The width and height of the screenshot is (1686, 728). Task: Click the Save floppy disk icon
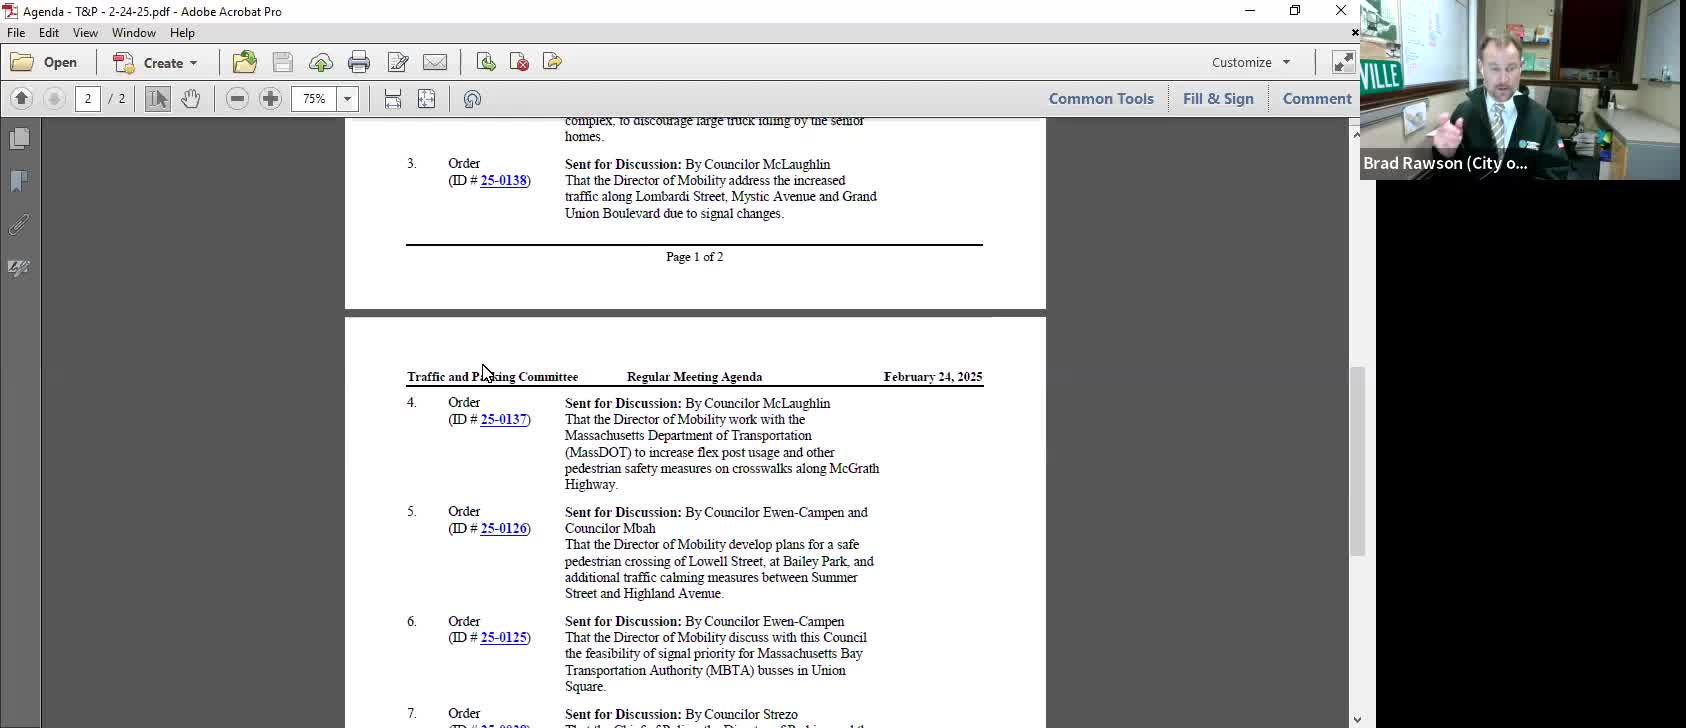283,62
